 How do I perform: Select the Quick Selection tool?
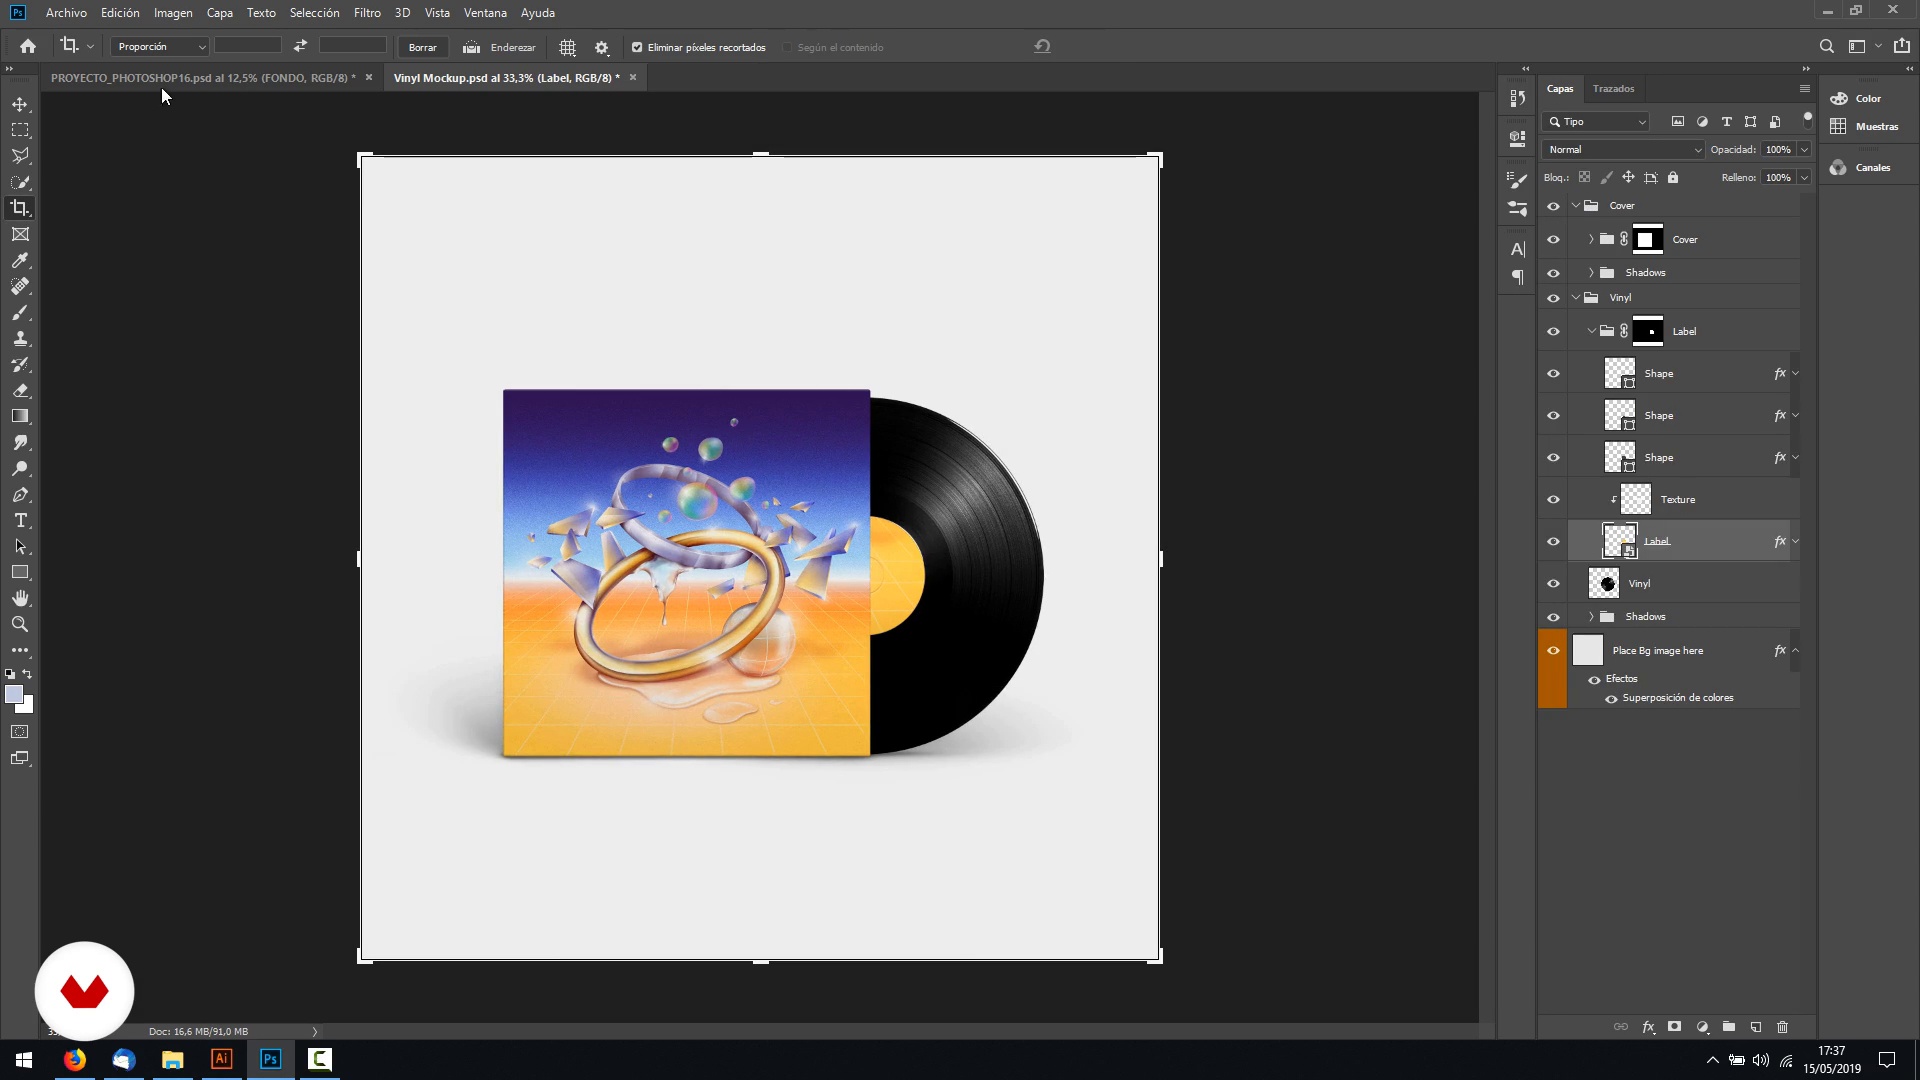click(20, 182)
